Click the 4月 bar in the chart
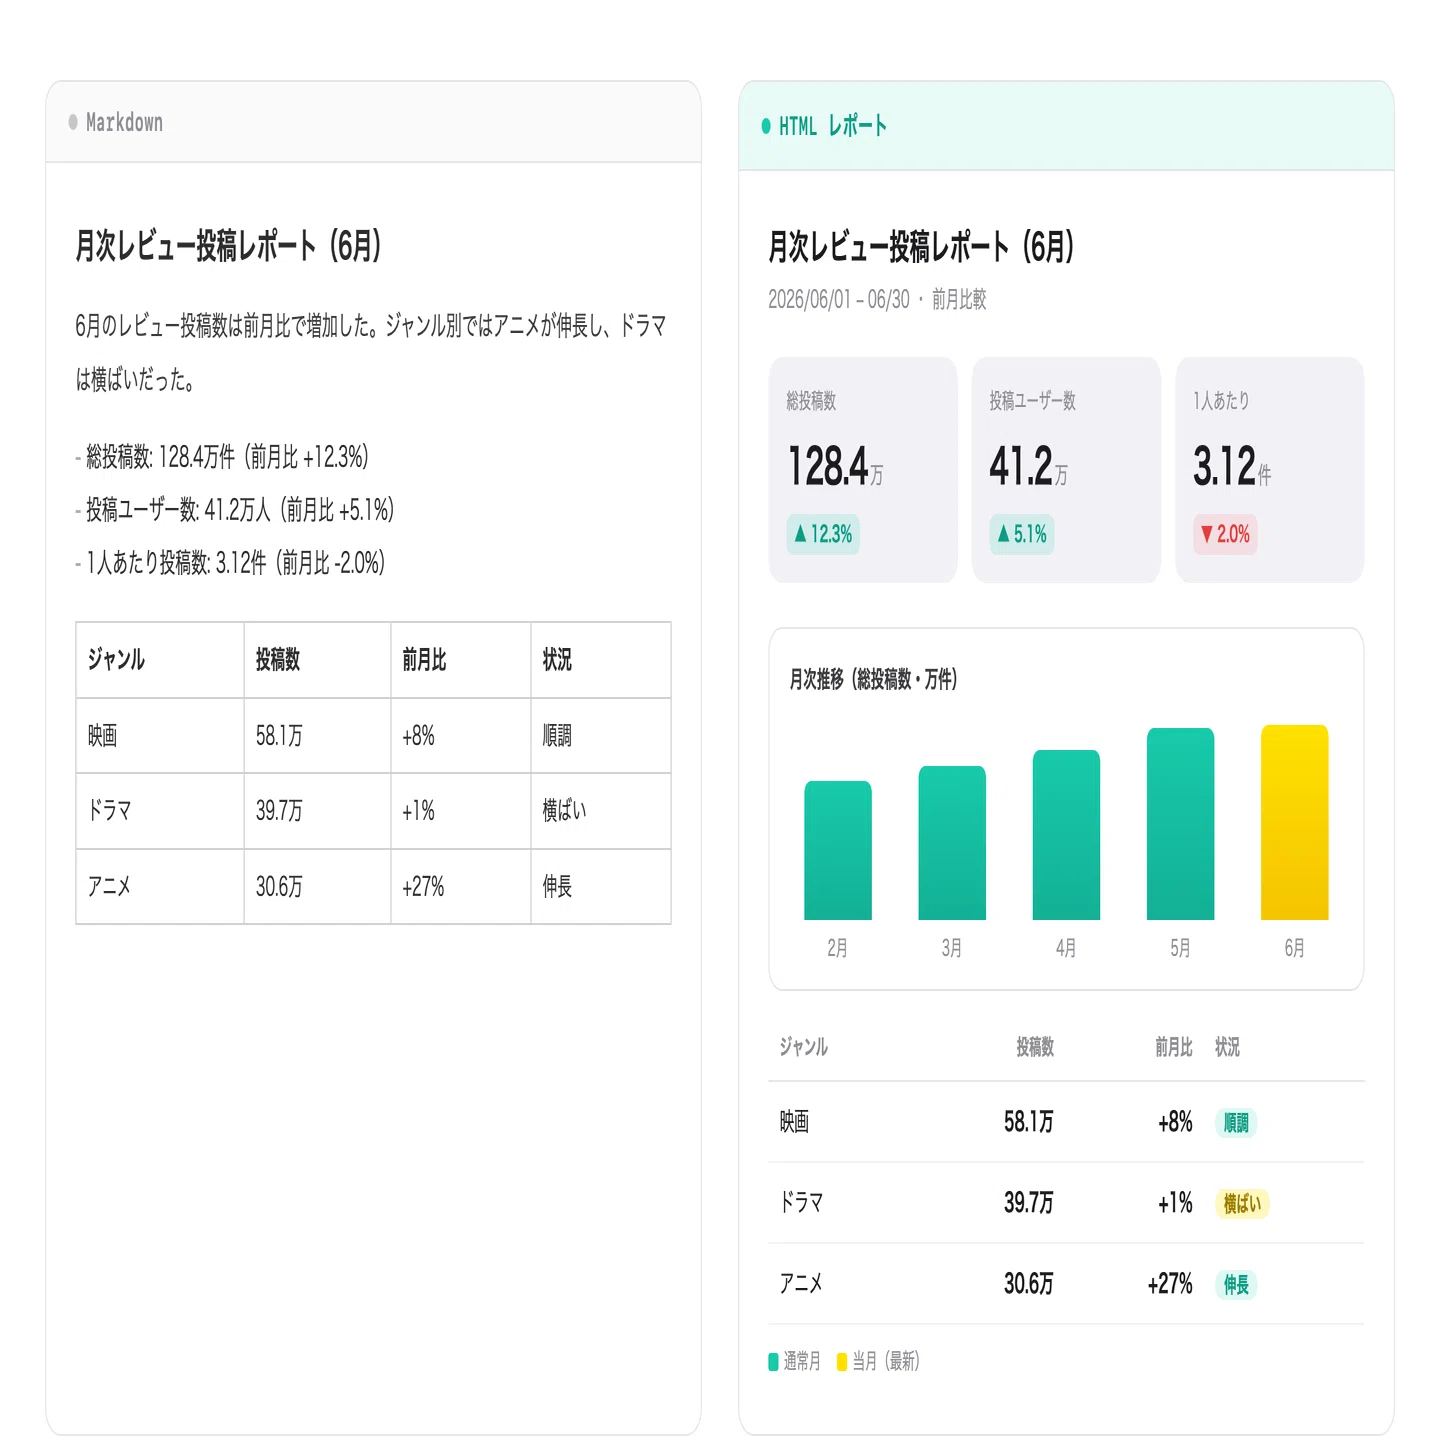 pos(1066,835)
